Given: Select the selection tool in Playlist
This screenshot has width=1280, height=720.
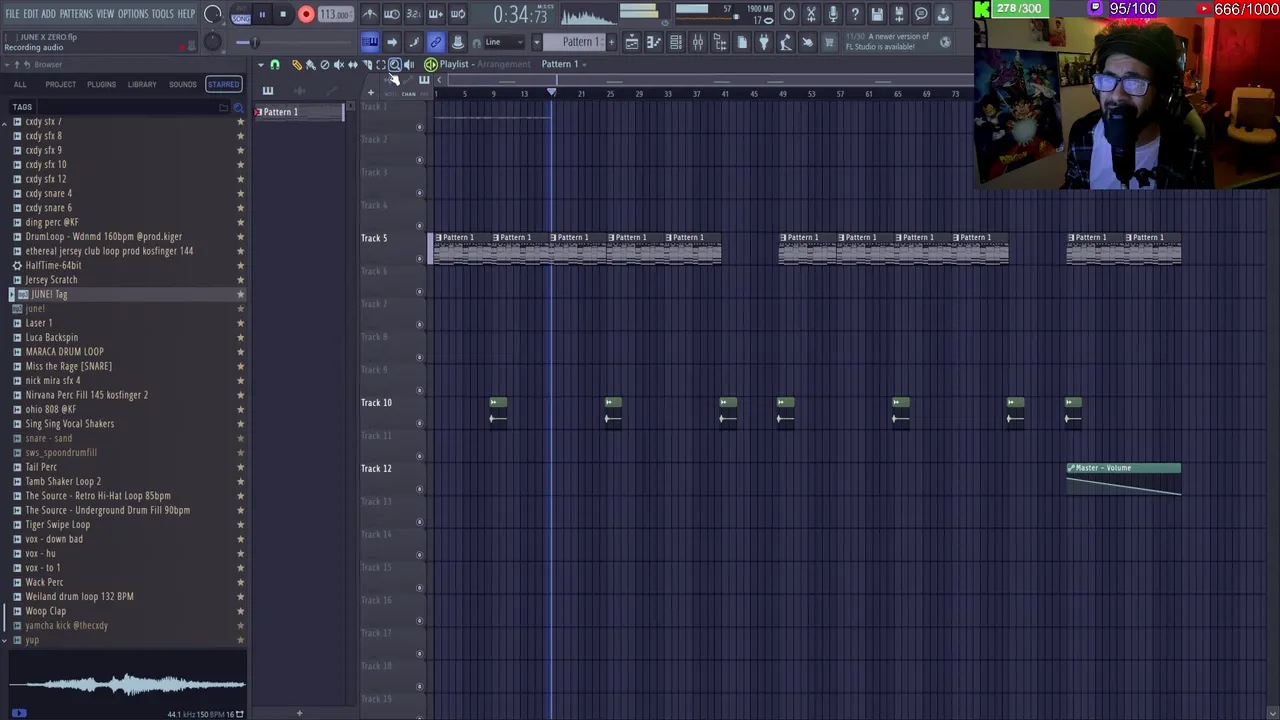Looking at the screenshot, I should (381, 64).
